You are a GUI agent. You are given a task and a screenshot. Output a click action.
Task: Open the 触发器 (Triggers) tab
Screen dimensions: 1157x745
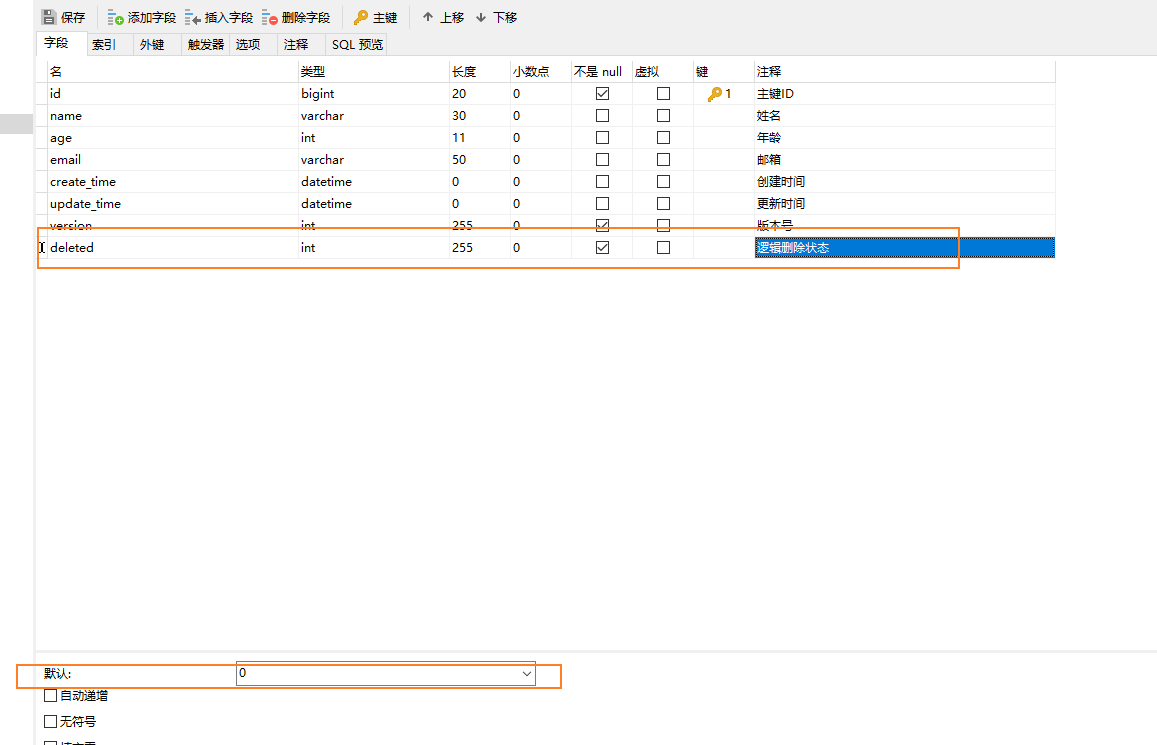[206, 44]
